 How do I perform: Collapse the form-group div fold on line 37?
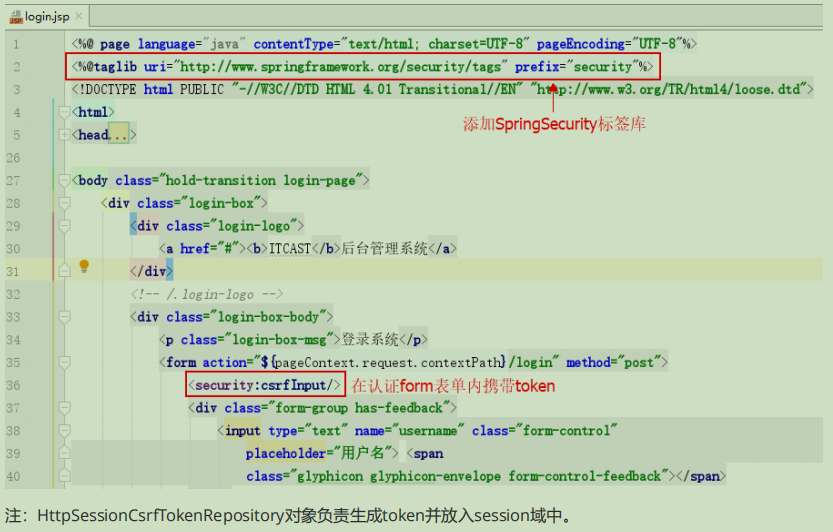(64, 408)
